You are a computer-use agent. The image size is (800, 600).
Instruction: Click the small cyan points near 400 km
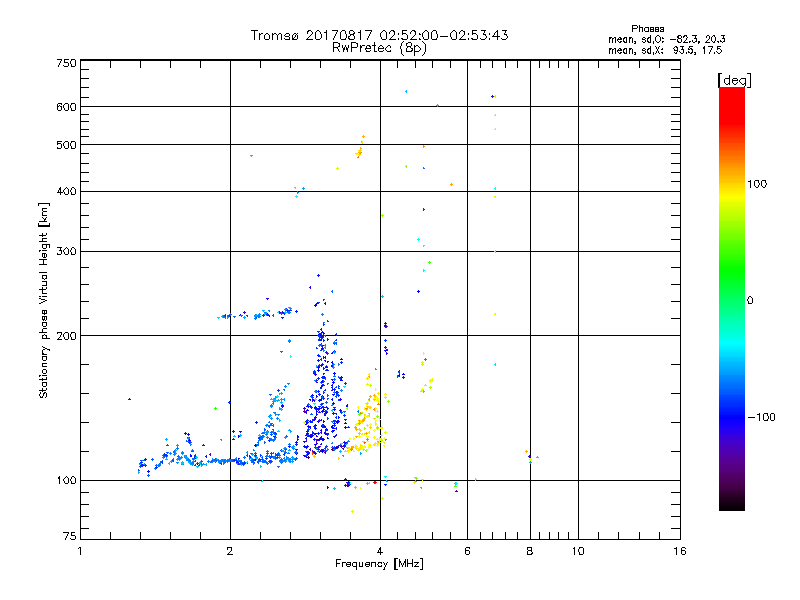299,191
